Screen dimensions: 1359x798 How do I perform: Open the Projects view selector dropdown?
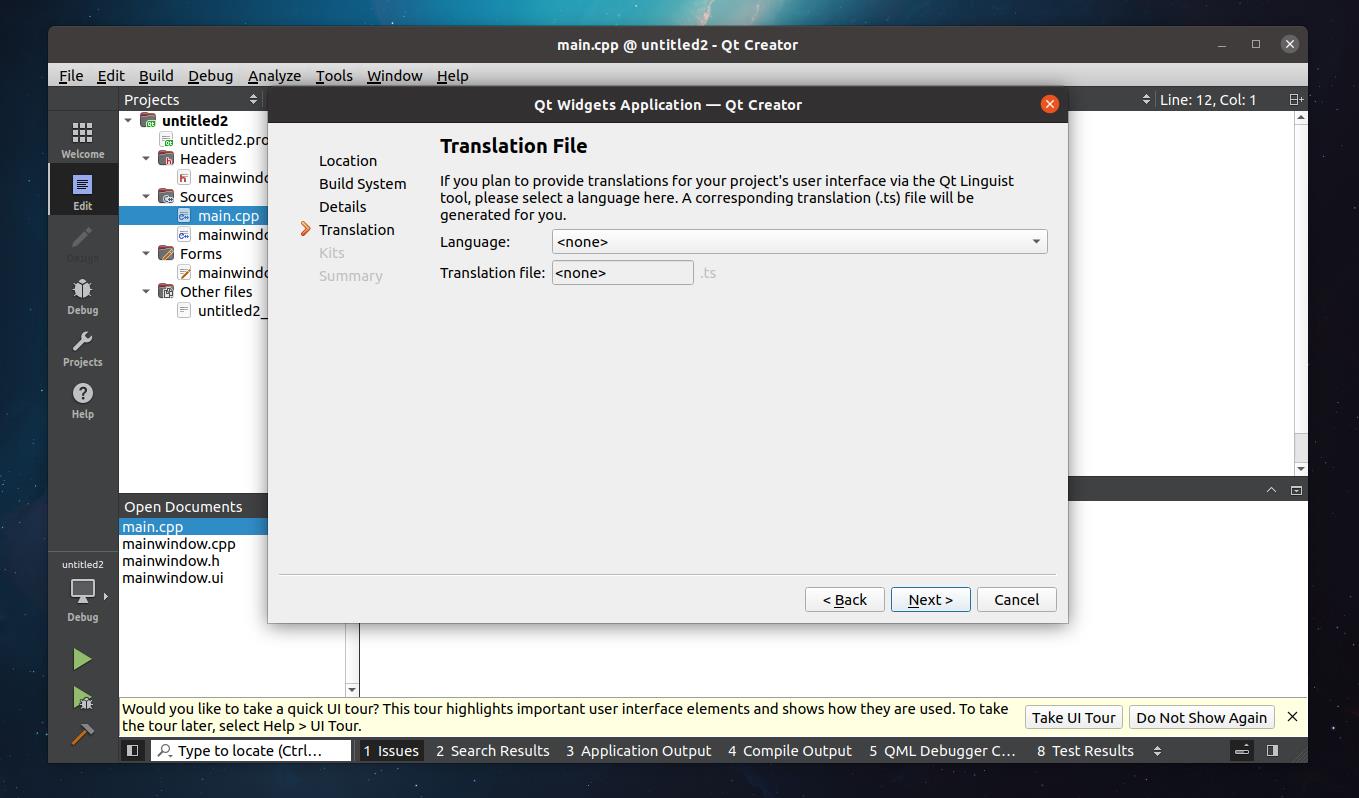[191, 99]
